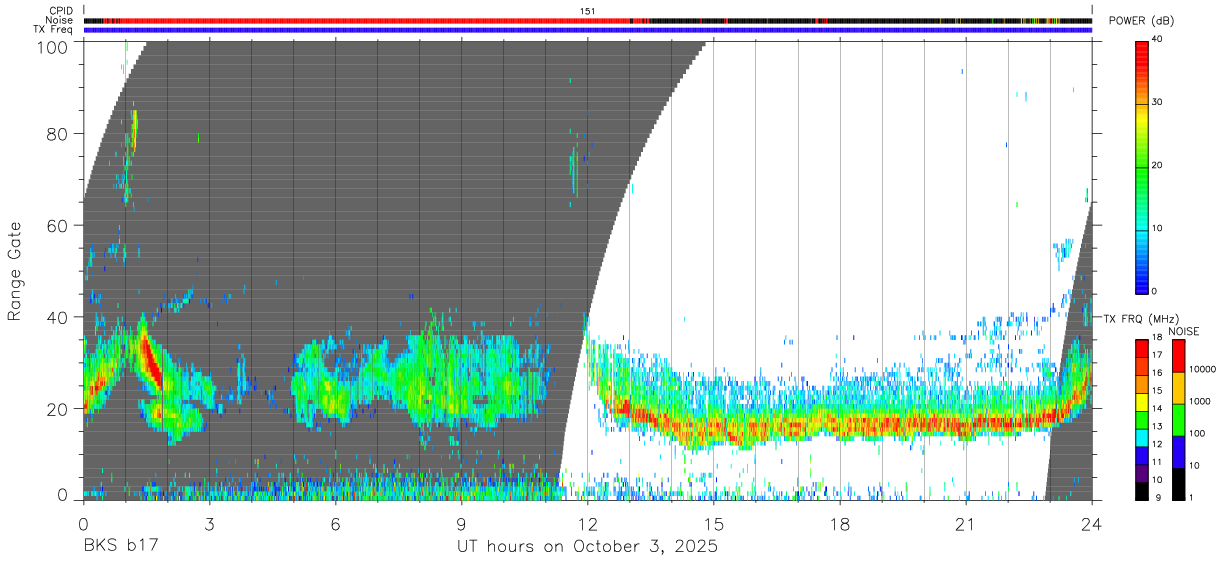
Task: Click x-axis tick label 18
Action: click(839, 524)
